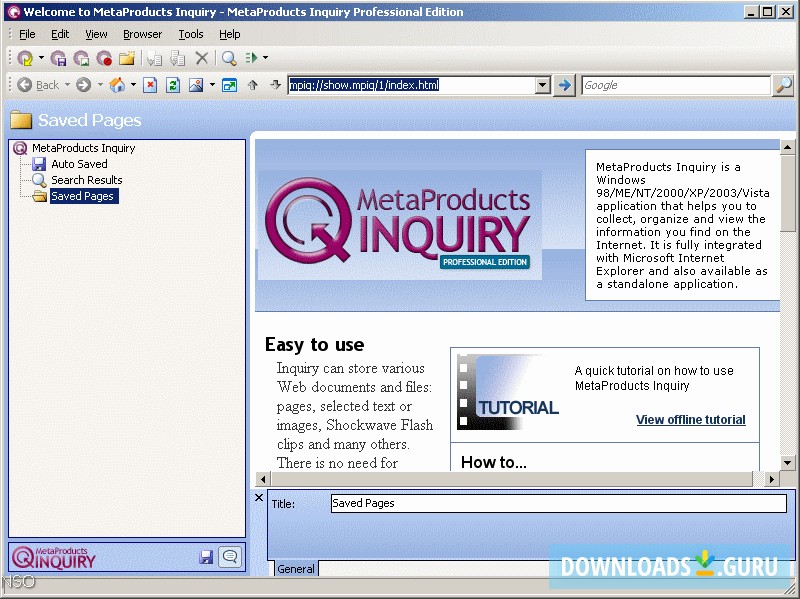Click vertical scrollbar up arrow
Image resolution: width=800 pixels, height=599 pixels.
click(x=787, y=147)
